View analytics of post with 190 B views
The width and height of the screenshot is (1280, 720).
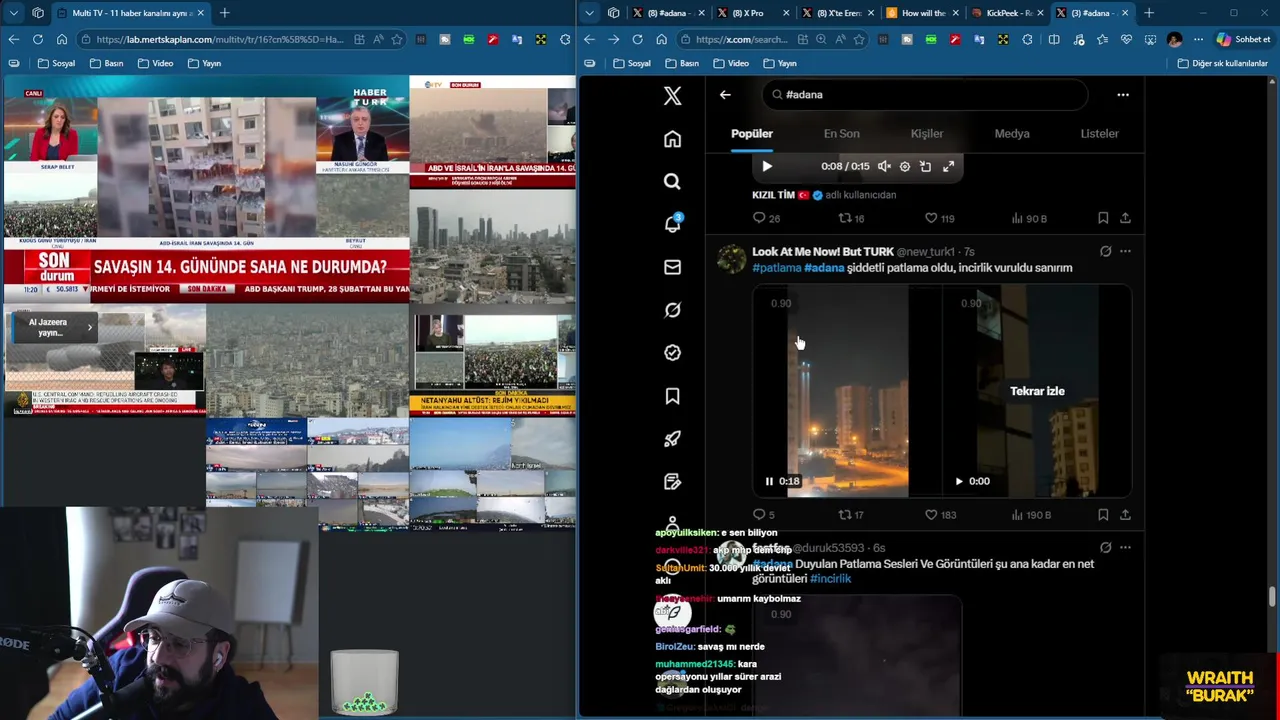point(1031,515)
